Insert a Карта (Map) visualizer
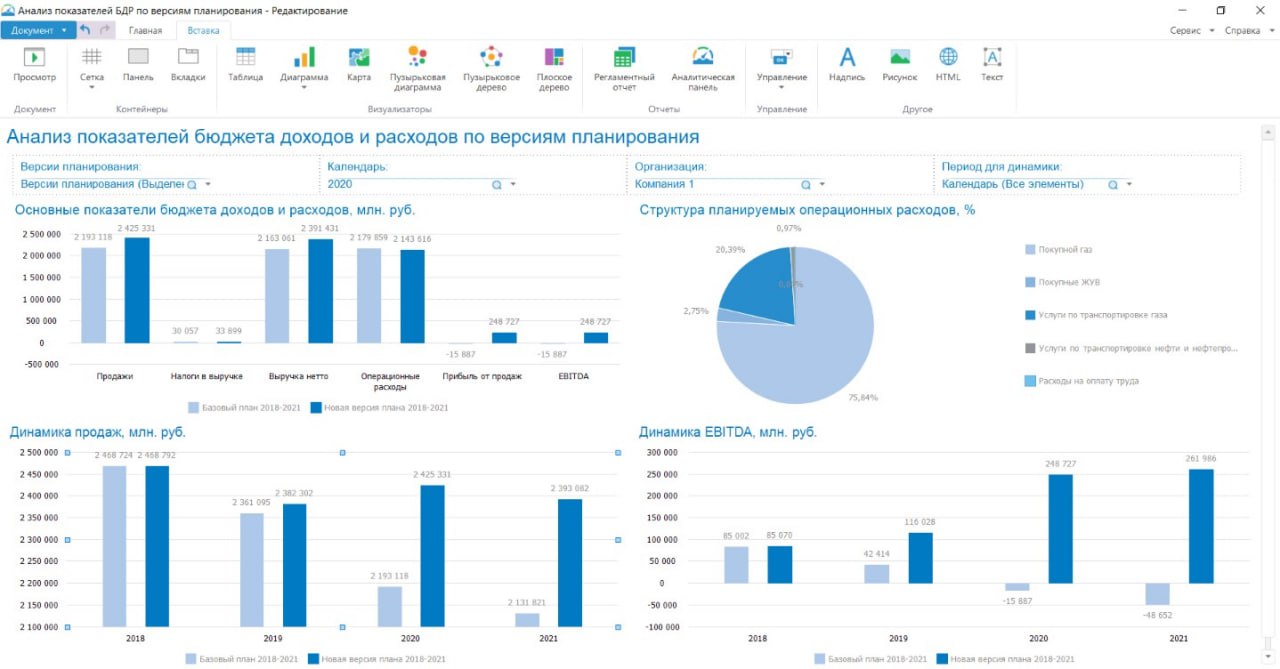Screen dimensions: 1280x669 click(359, 58)
